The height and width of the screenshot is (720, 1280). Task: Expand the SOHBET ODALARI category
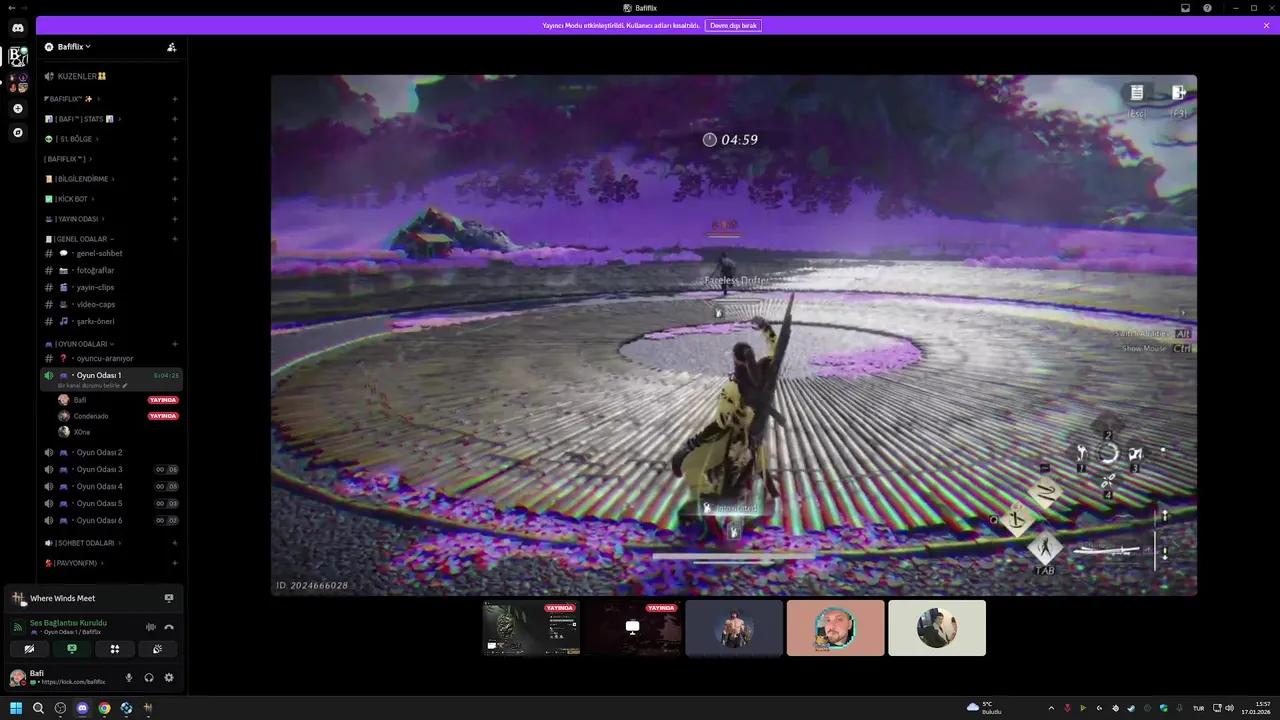pyautogui.click(x=86, y=543)
